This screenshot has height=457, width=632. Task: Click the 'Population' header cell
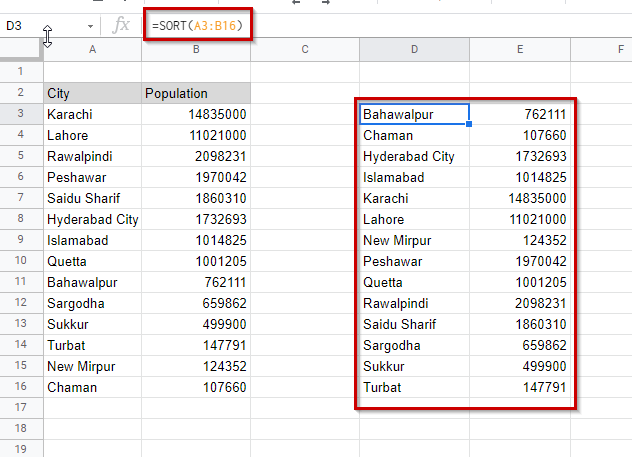196,93
